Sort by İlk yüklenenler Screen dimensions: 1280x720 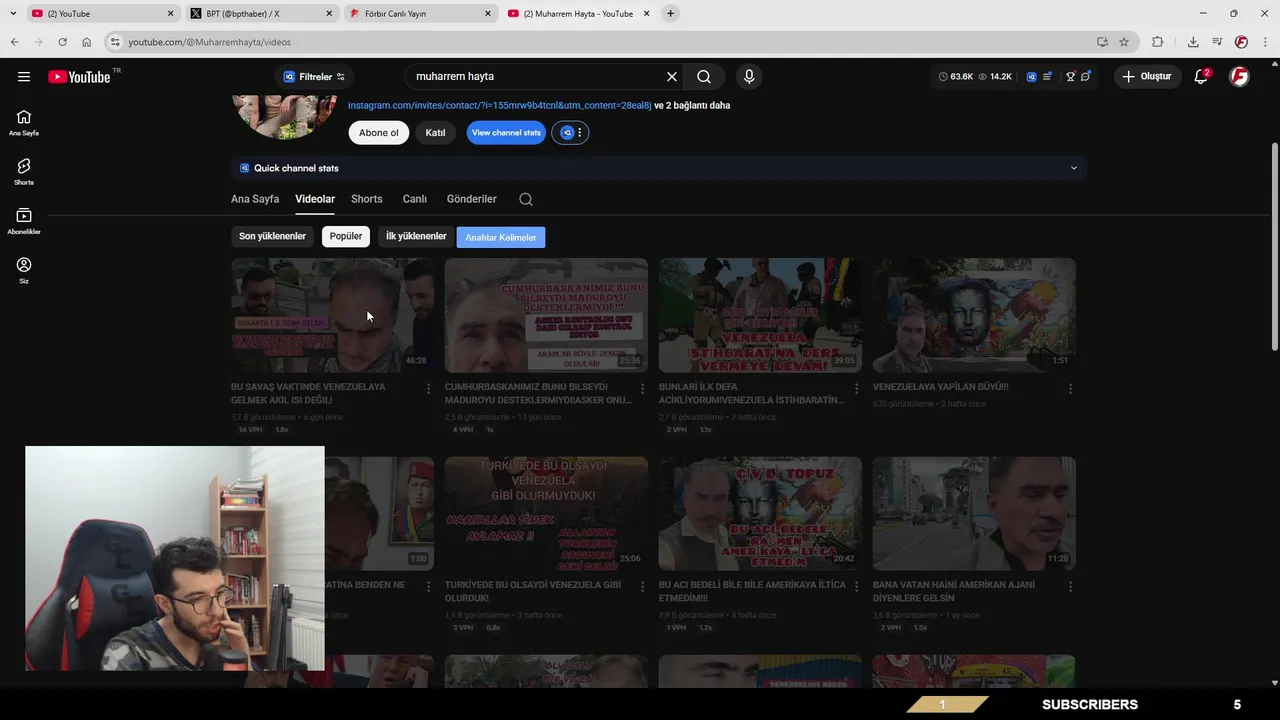[x=416, y=237]
